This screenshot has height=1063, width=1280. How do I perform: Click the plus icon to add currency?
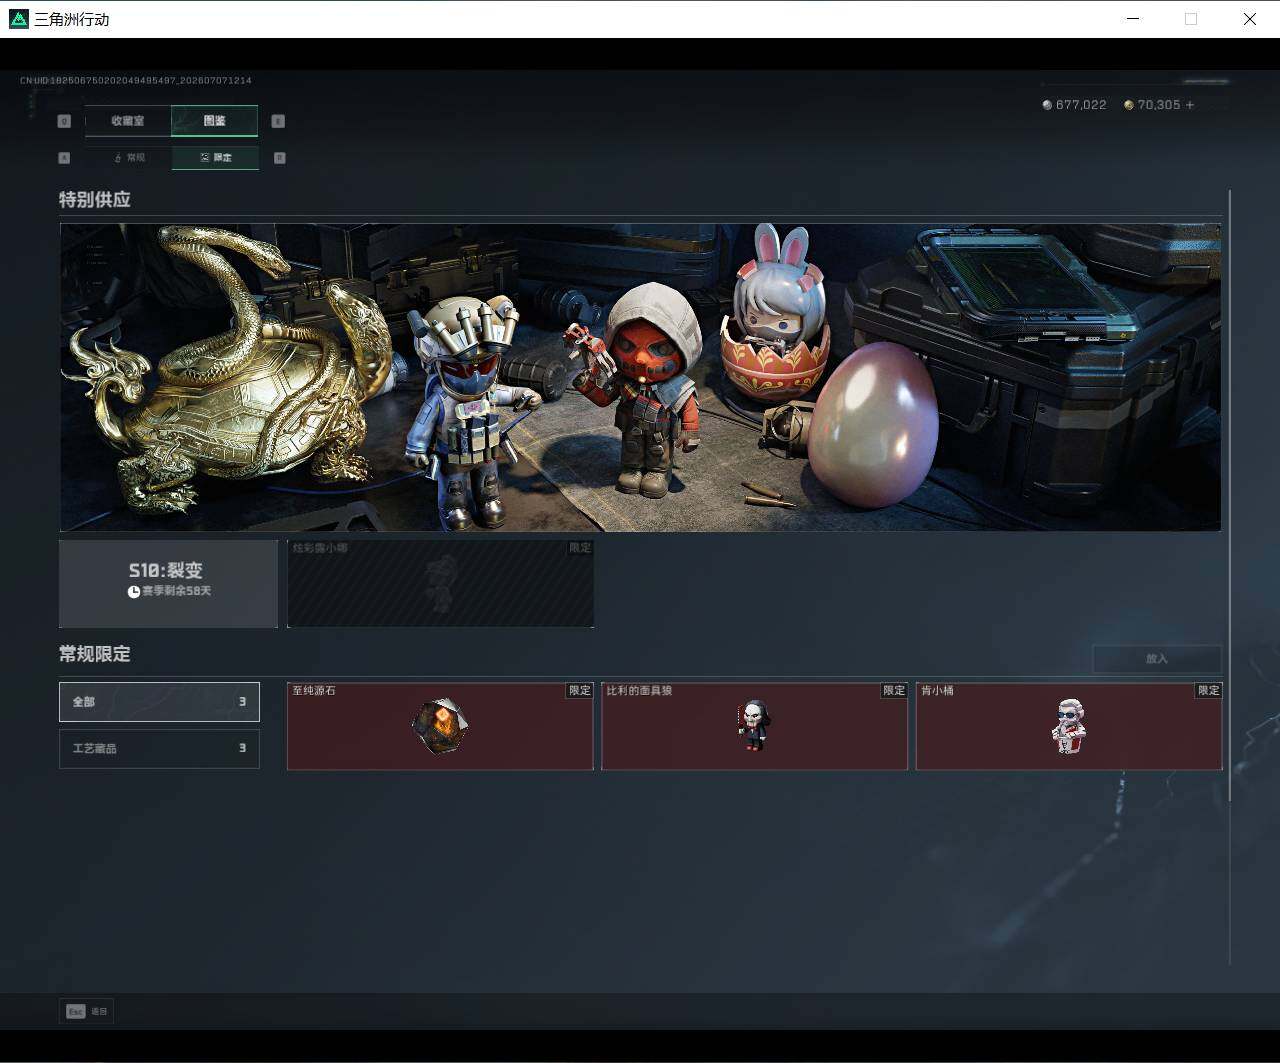1190,105
